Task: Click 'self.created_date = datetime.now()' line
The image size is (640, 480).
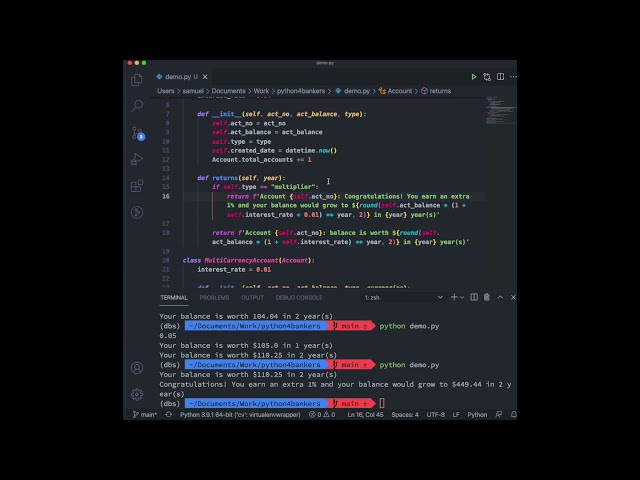Action: (x=274, y=151)
